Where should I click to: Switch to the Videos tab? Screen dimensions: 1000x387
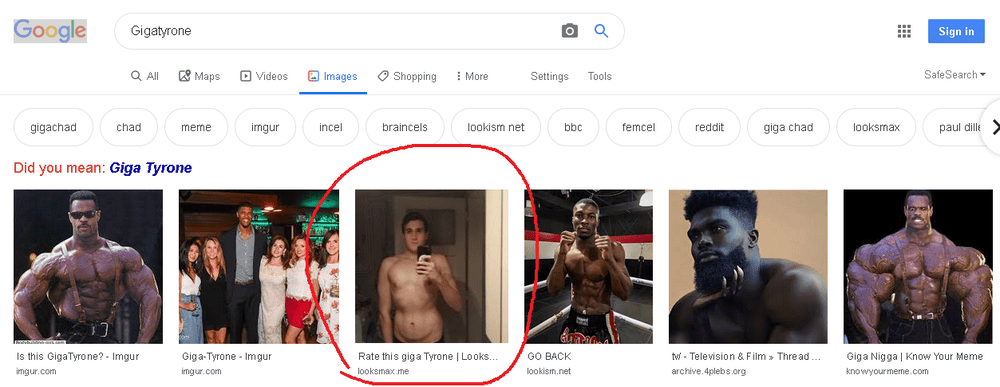pos(264,77)
